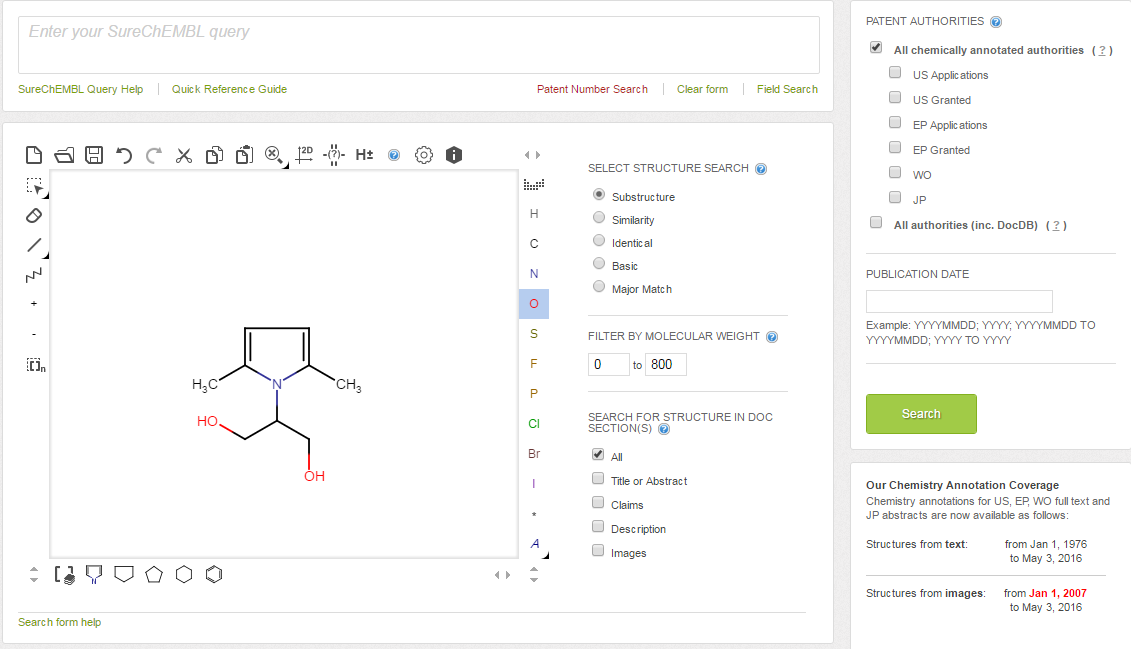Open the Patent Number Search link

[592, 89]
